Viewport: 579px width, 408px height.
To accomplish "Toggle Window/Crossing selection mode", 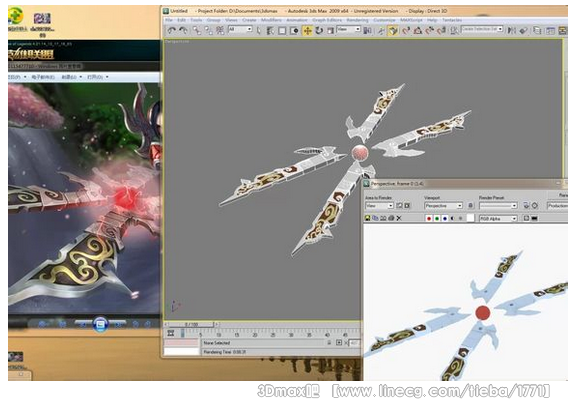I will point(294,31).
